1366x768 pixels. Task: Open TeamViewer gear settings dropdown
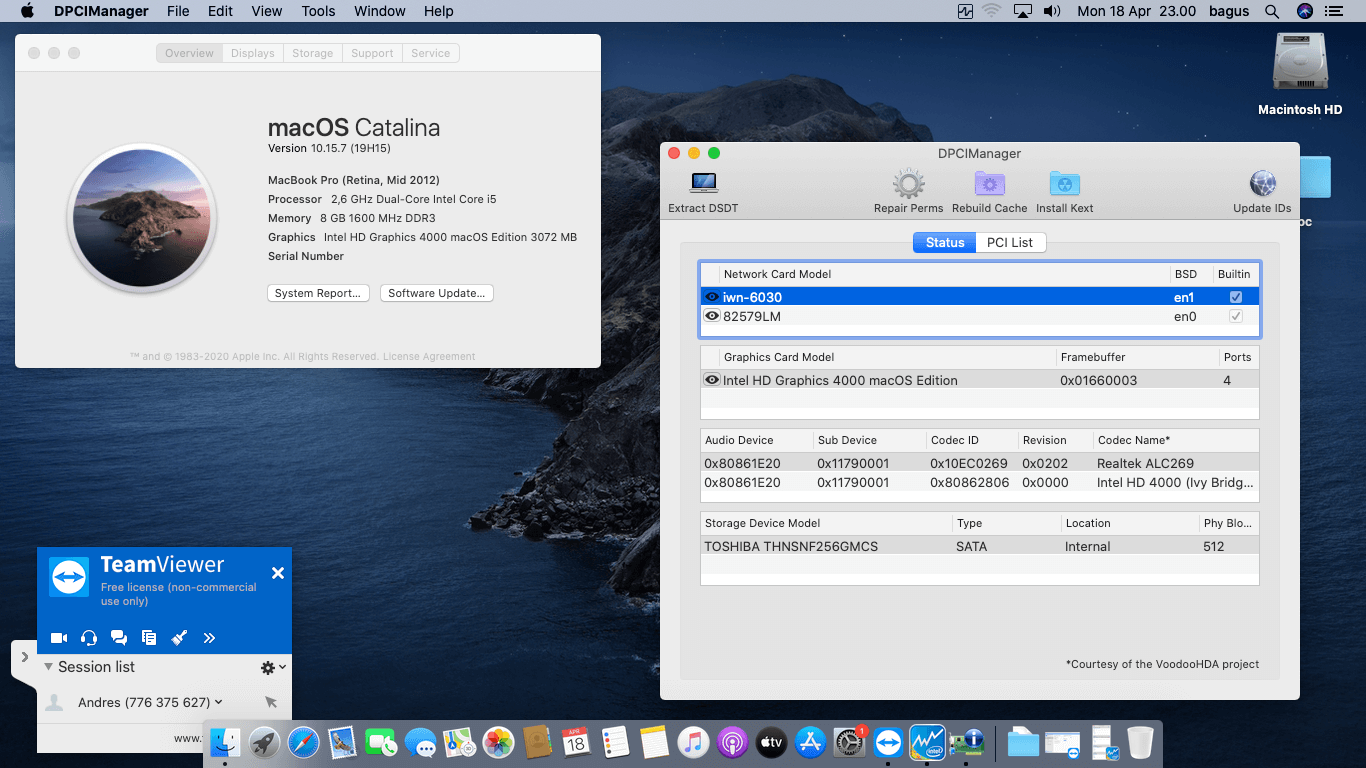273,667
